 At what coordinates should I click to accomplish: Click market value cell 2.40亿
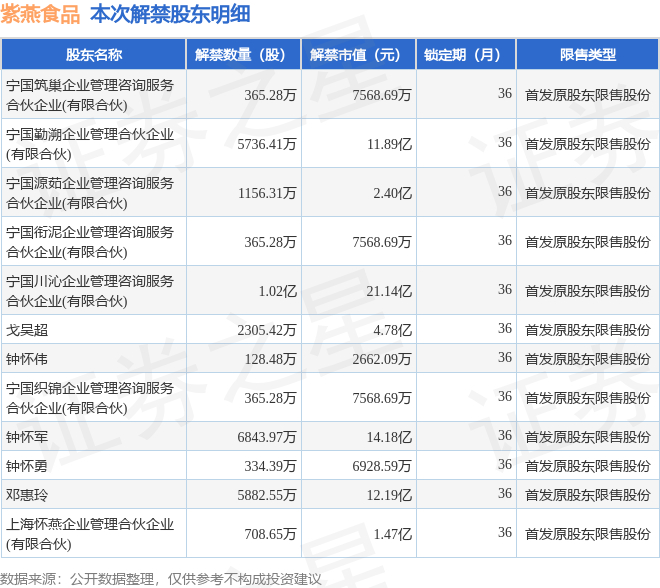click(393, 193)
